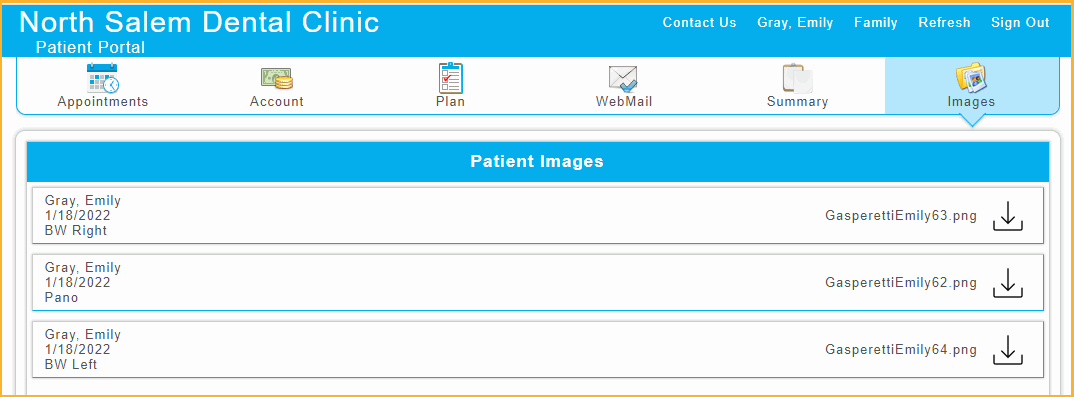Switch to the Appointments tab label

(x=103, y=102)
